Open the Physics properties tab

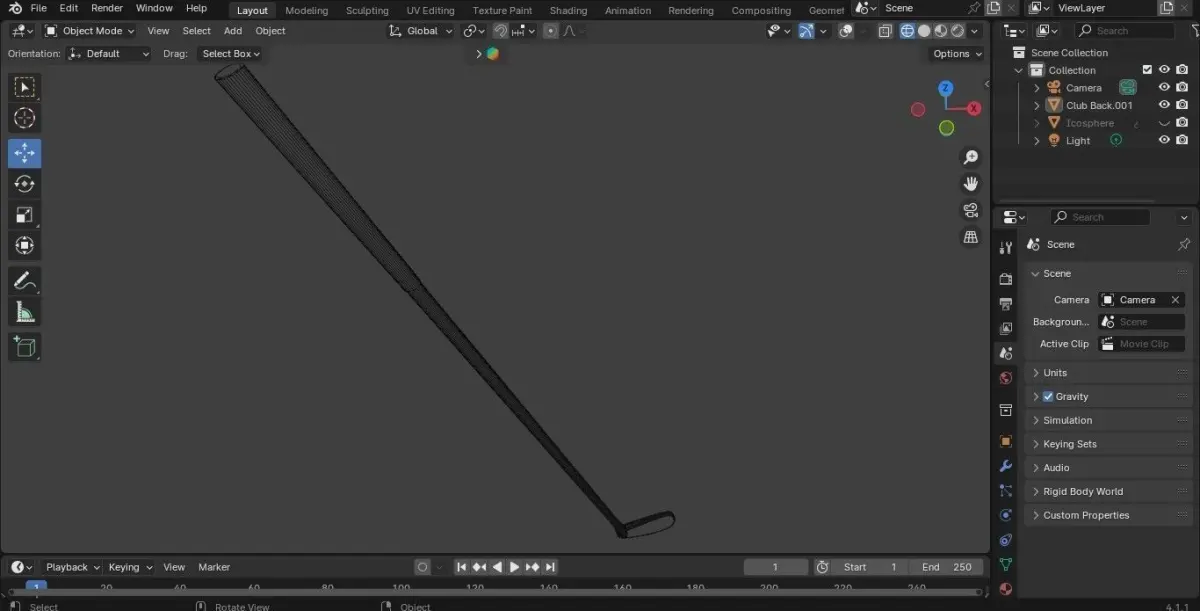(x=1006, y=515)
